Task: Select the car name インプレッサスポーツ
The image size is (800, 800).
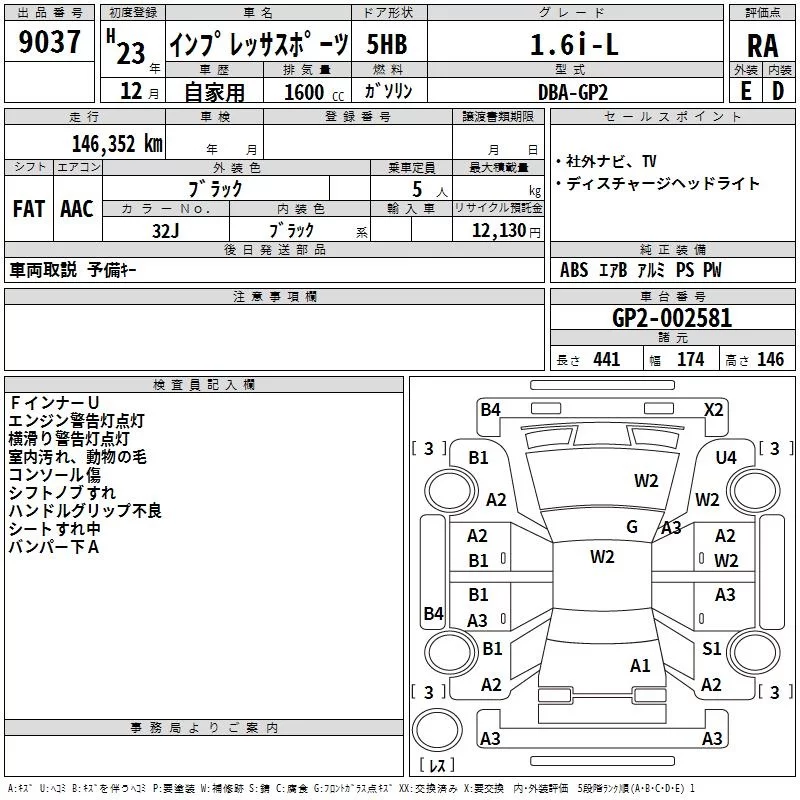Action: 259,44
